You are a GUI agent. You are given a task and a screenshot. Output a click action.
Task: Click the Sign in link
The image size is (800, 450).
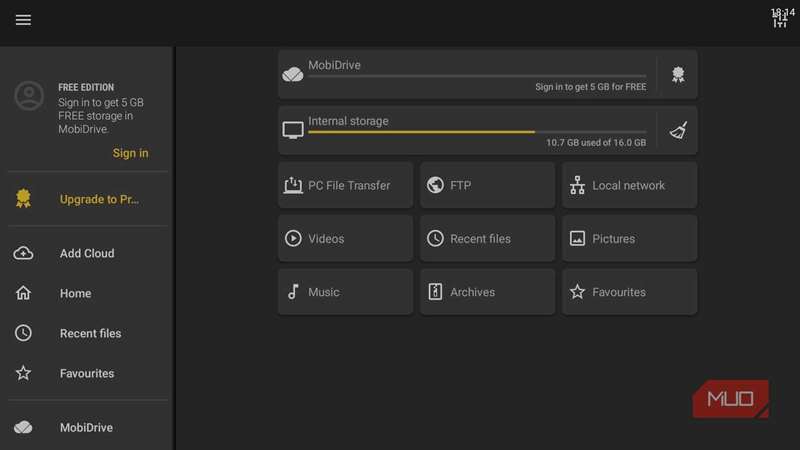(130, 153)
